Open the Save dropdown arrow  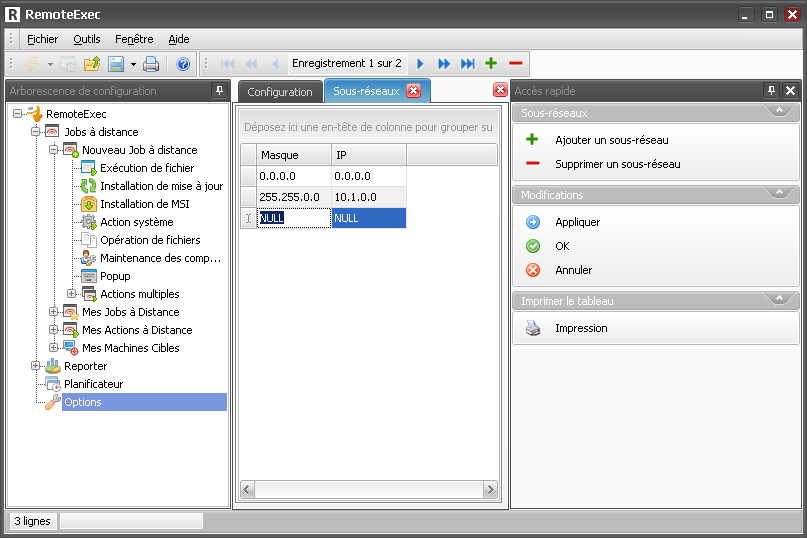coord(133,64)
